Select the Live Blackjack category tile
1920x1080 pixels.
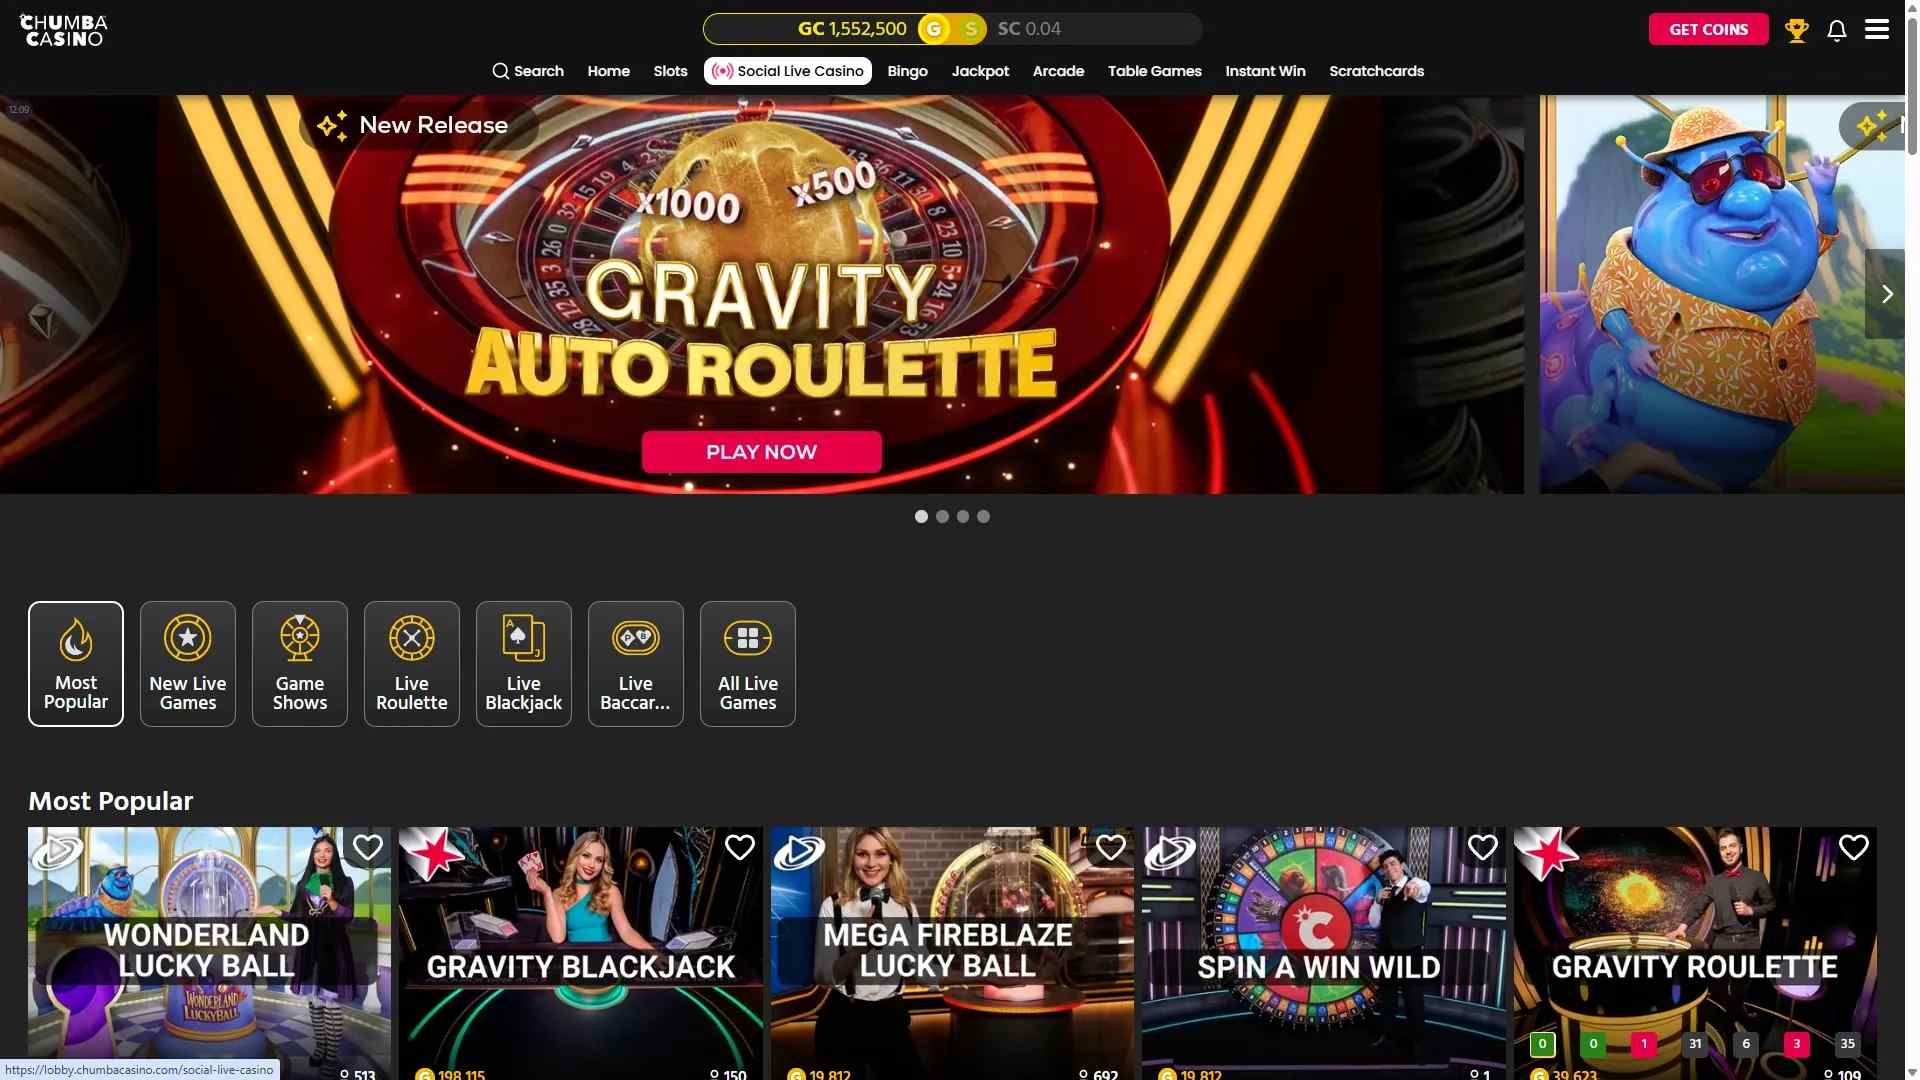tap(524, 664)
